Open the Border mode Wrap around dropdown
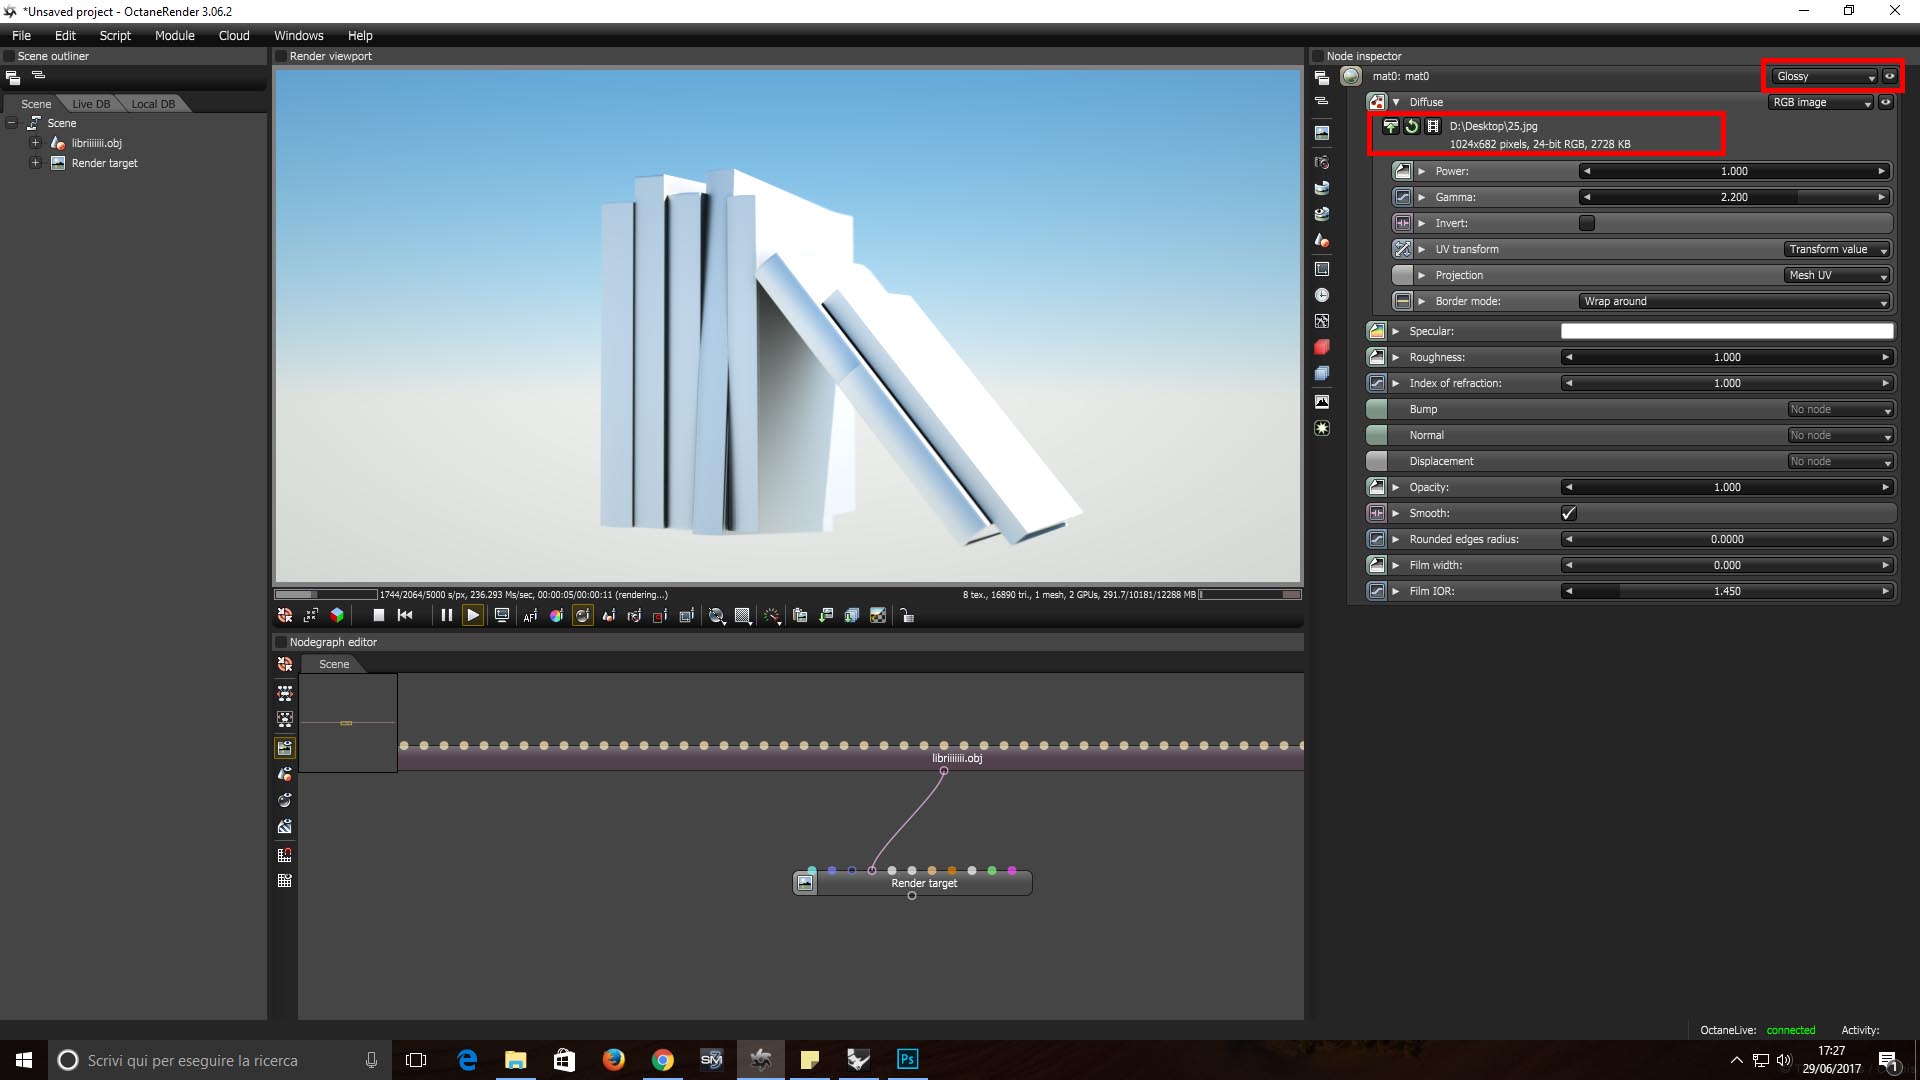Viewport: 1920px width, 1080px height. point(1734,301)
